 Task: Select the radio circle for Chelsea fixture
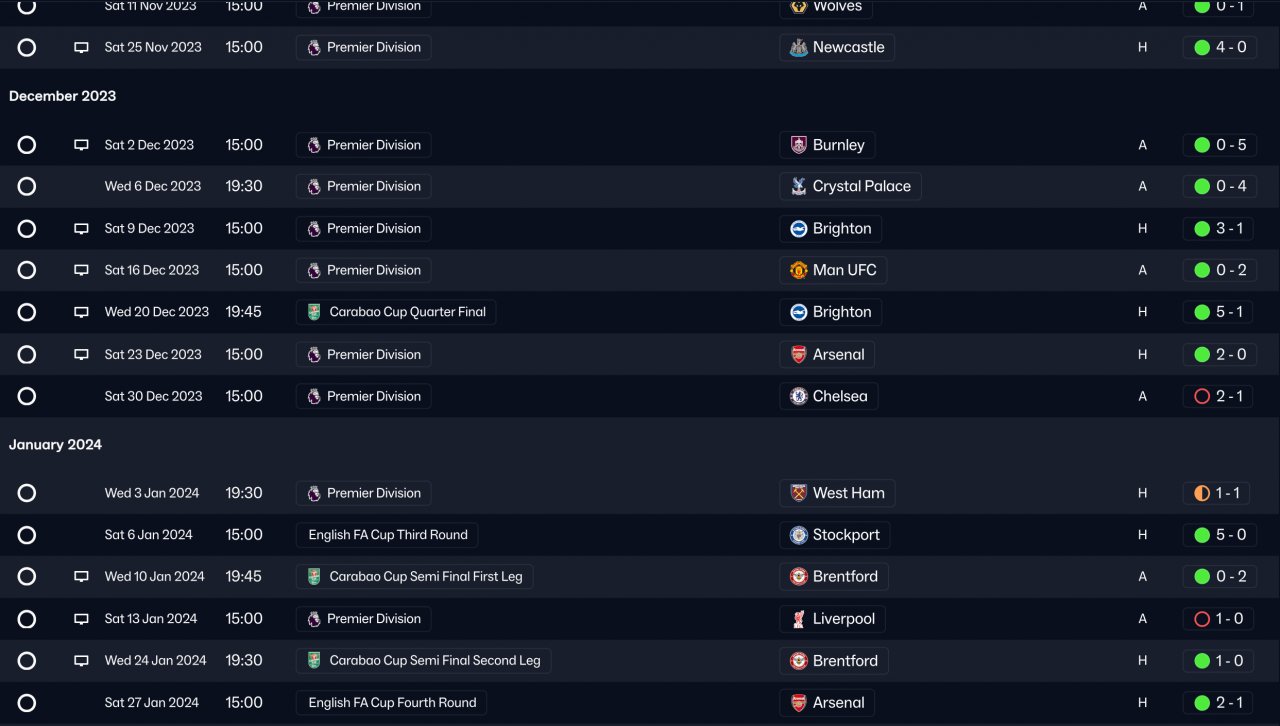point(27,396)
